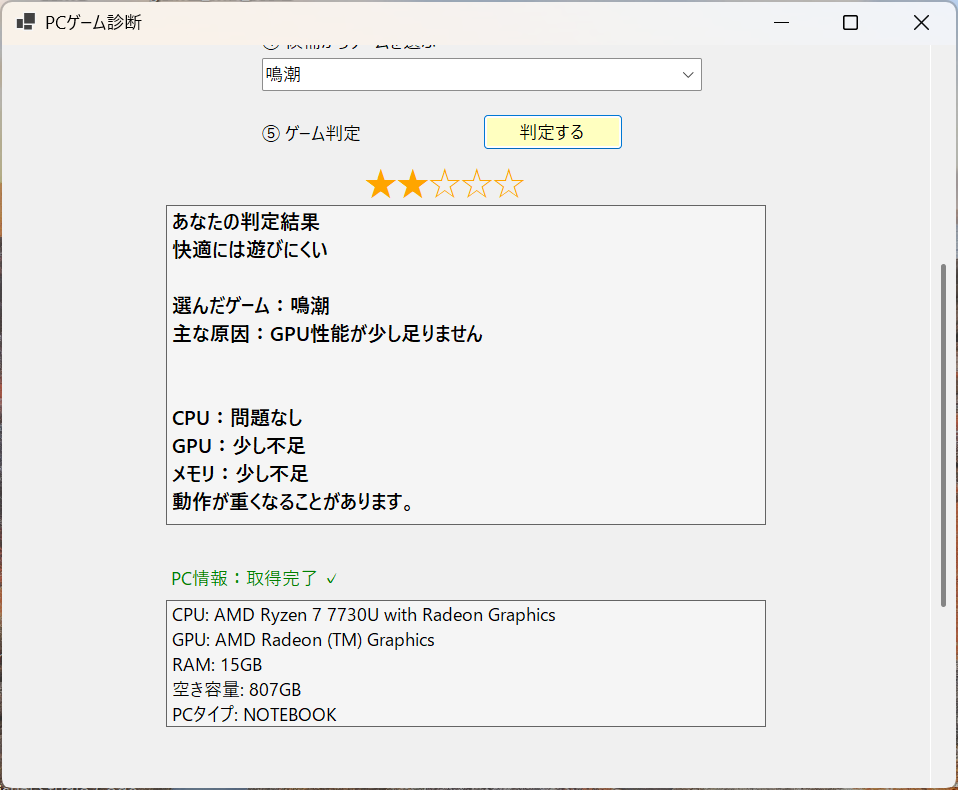Click the 動作が重くなることがあります。 line
The image size is (958, 790).
click(294, 502)
